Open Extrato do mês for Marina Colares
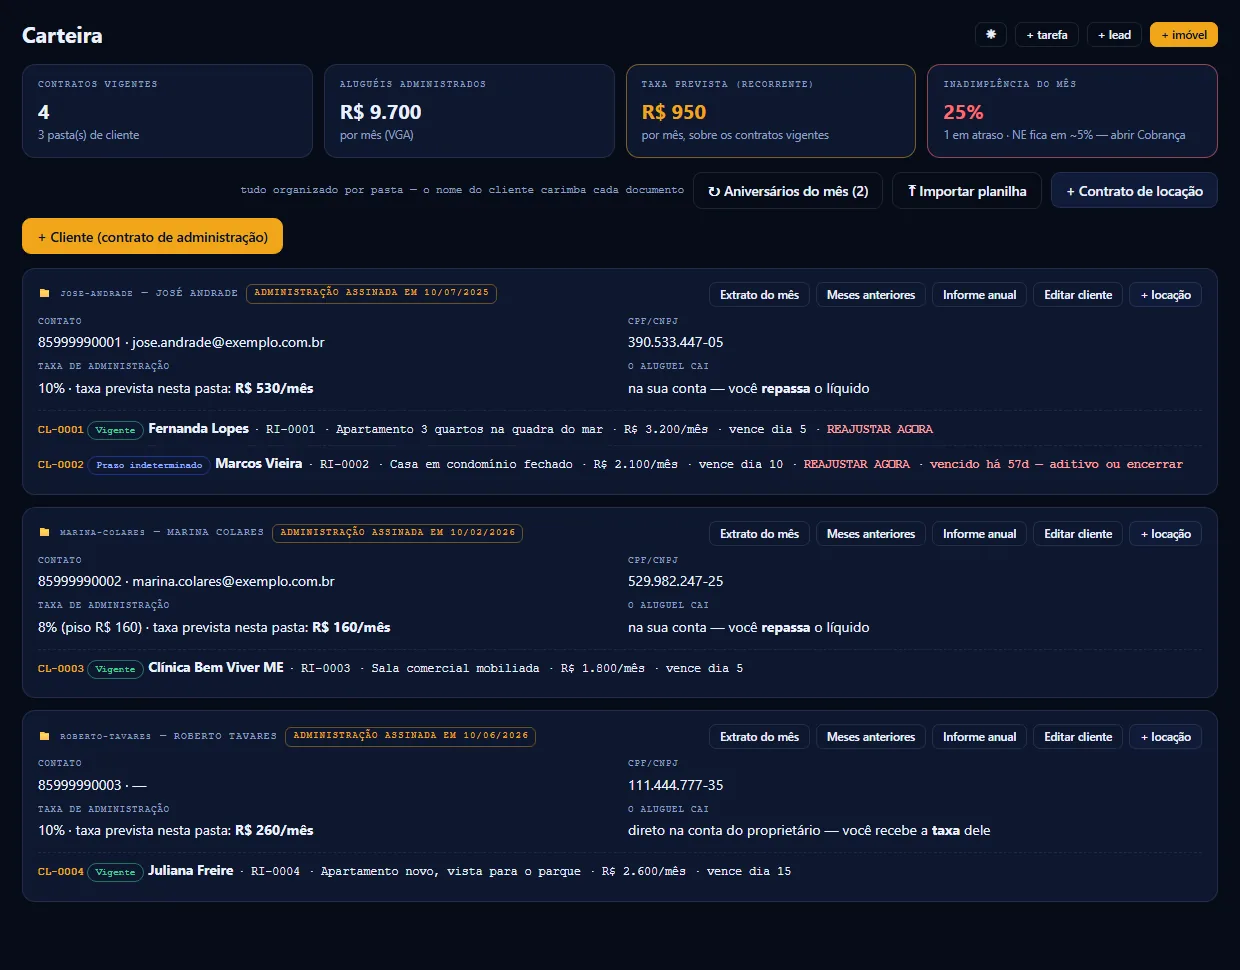The height and width of the screenshot is (970, 1240). point(760,534)
